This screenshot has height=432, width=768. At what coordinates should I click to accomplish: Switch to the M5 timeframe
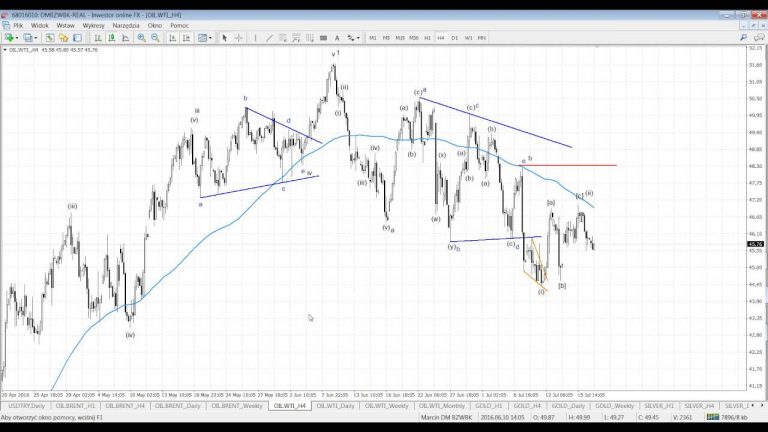click(386, 38)
